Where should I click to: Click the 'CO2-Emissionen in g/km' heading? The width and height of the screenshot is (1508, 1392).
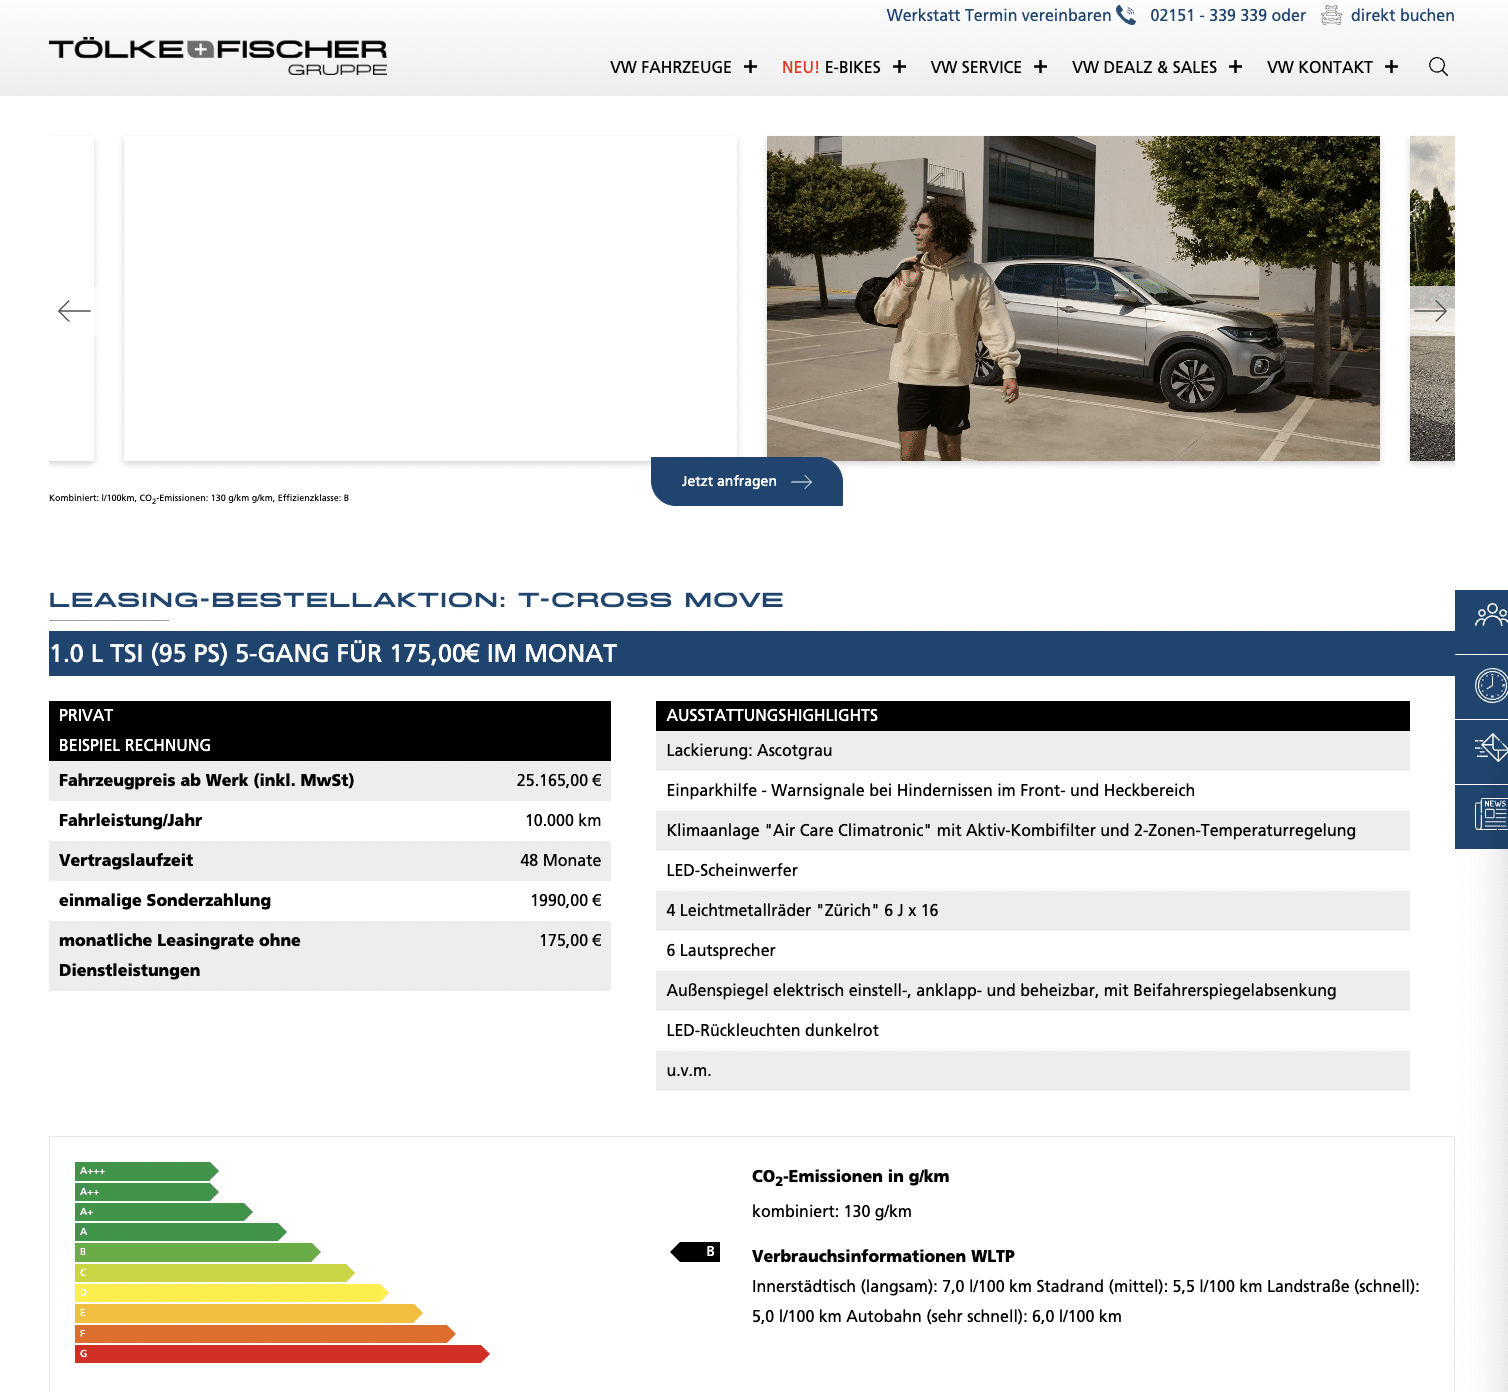point(850,1177)
